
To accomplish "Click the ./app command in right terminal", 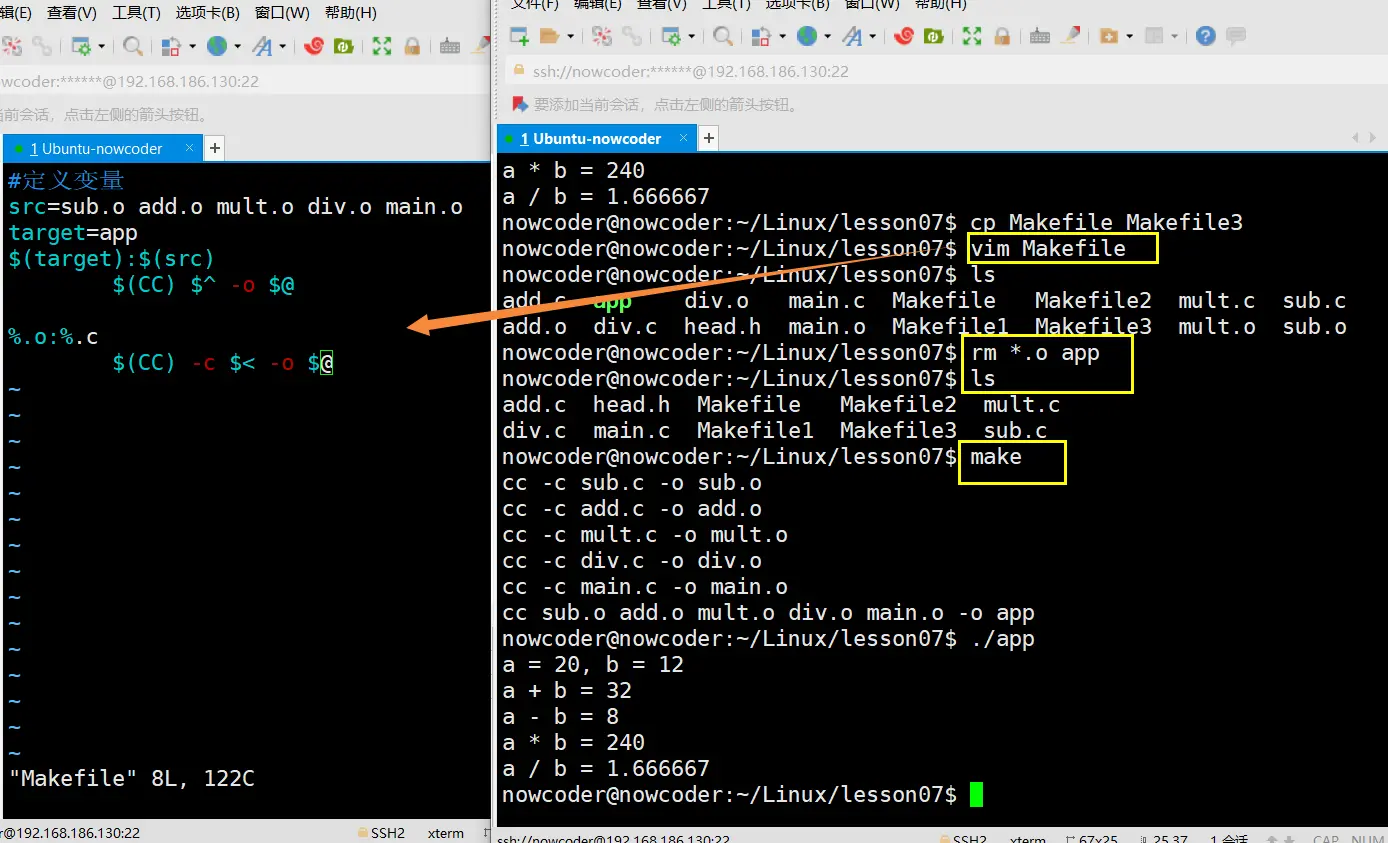I will [x=1003, y=639].
